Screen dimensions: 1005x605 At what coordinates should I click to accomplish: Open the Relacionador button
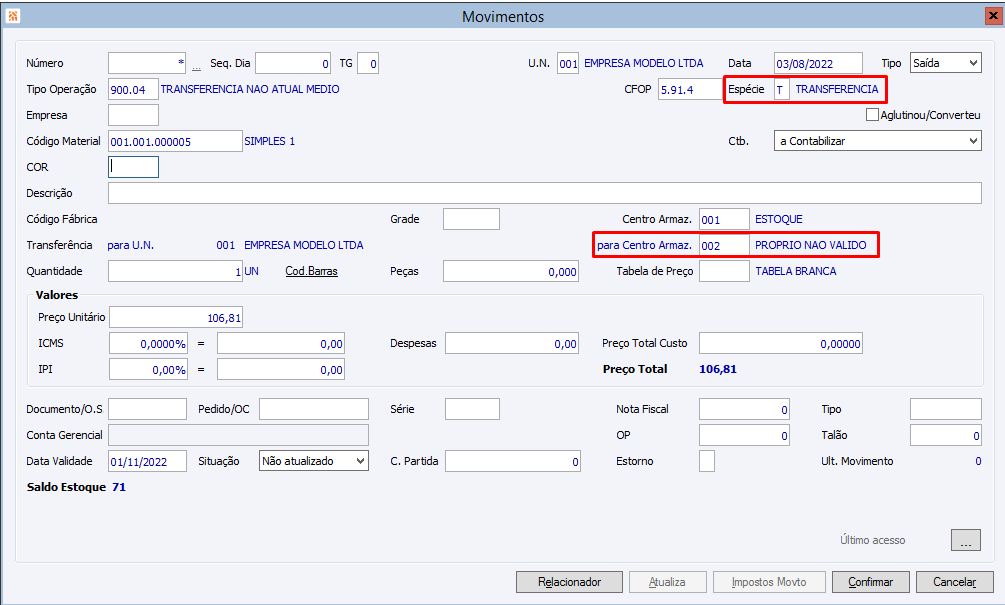click(569, 582)
